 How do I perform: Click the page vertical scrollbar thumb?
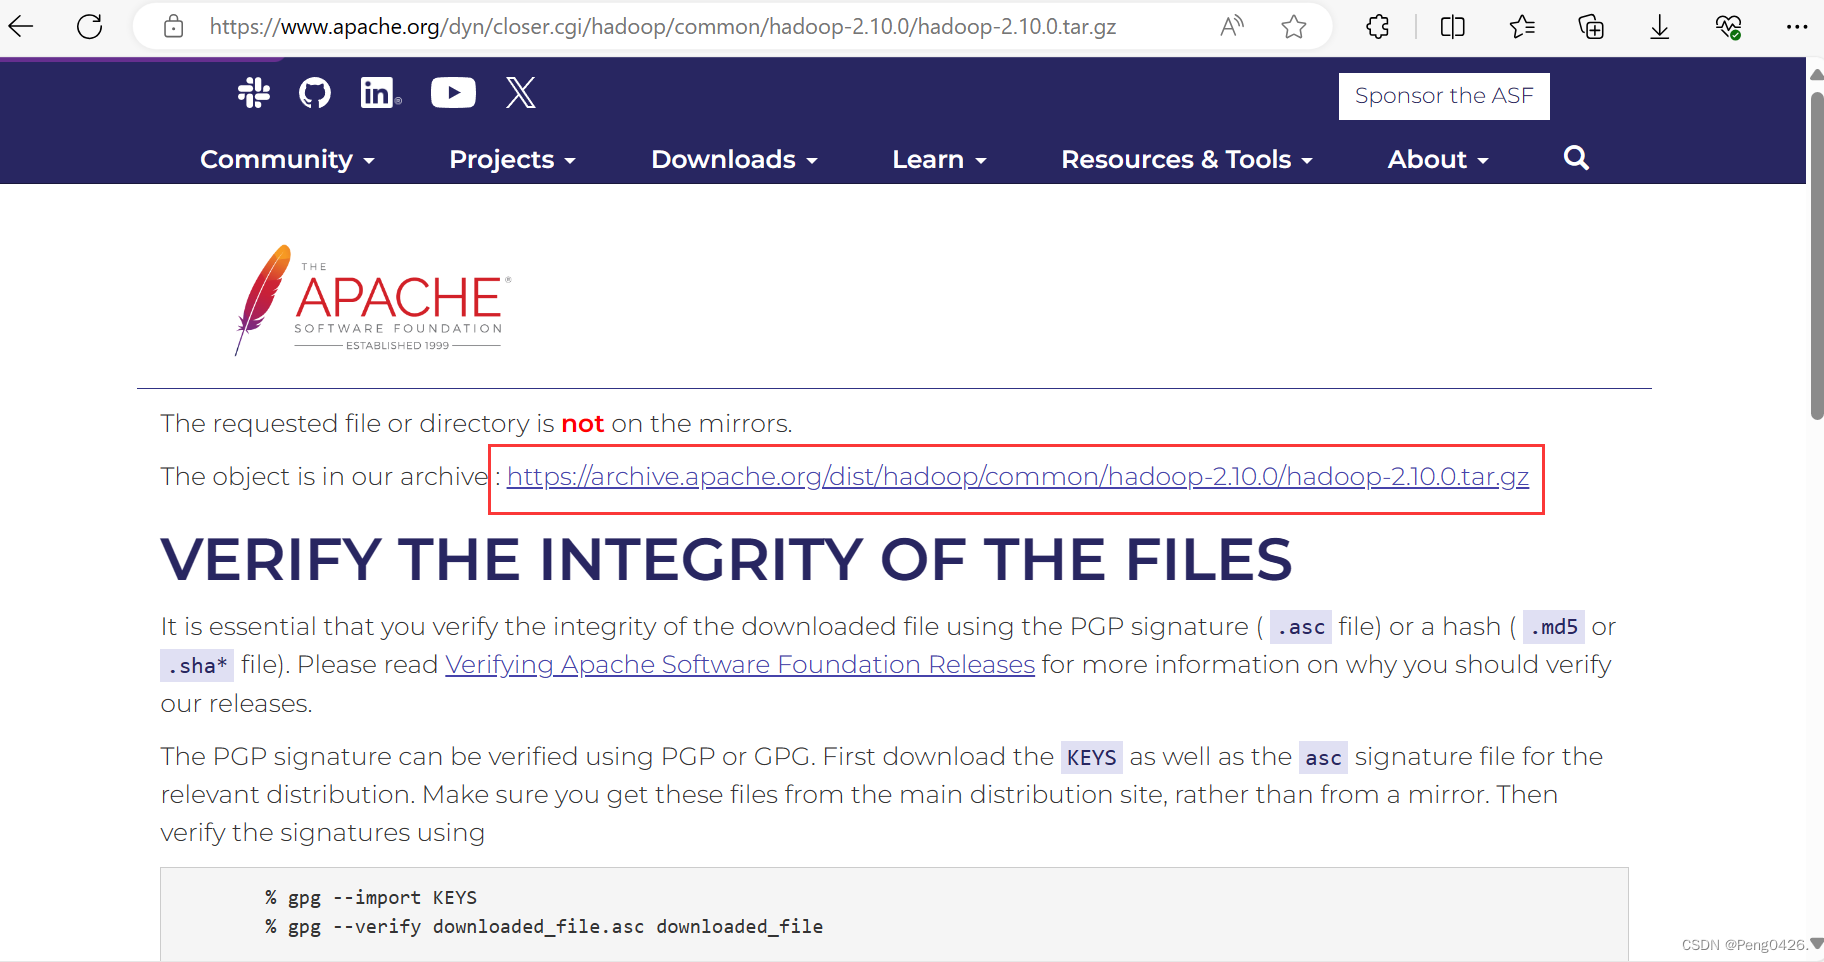[1816, 255]
